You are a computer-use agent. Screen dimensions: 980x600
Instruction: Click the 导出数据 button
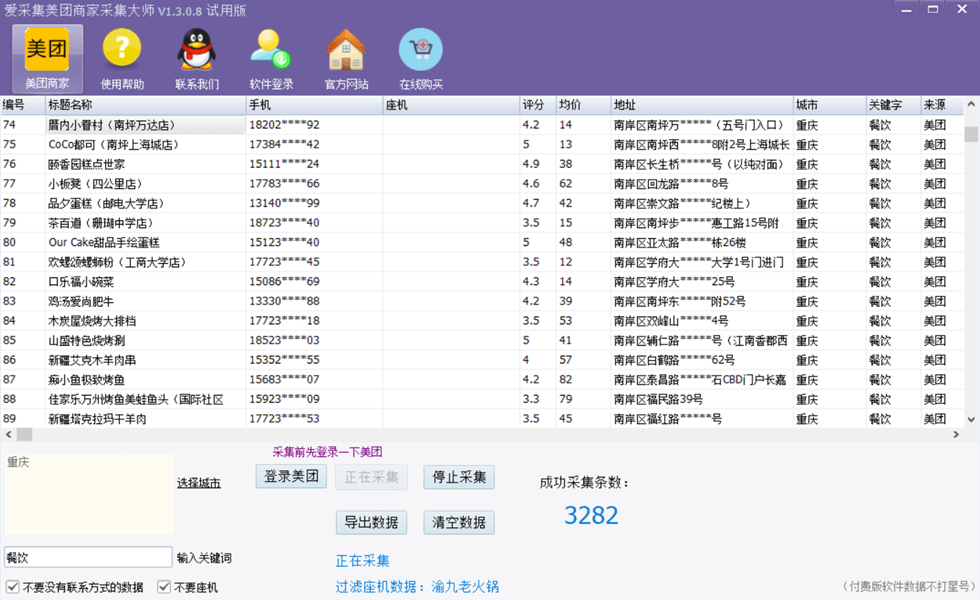[x=371, y=522]
